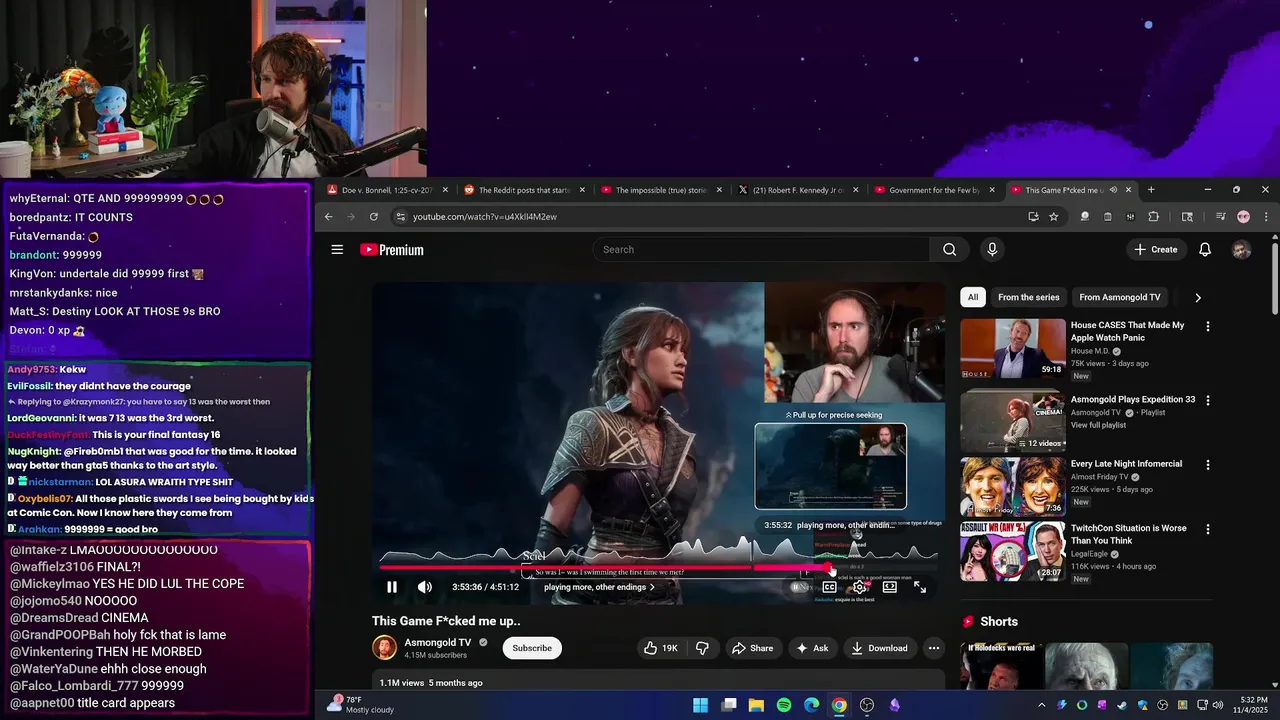The height and width of the screenshot is (720, 1280).
Task: Open the Asmongold TV channel avatar
Action: (384, 648)
